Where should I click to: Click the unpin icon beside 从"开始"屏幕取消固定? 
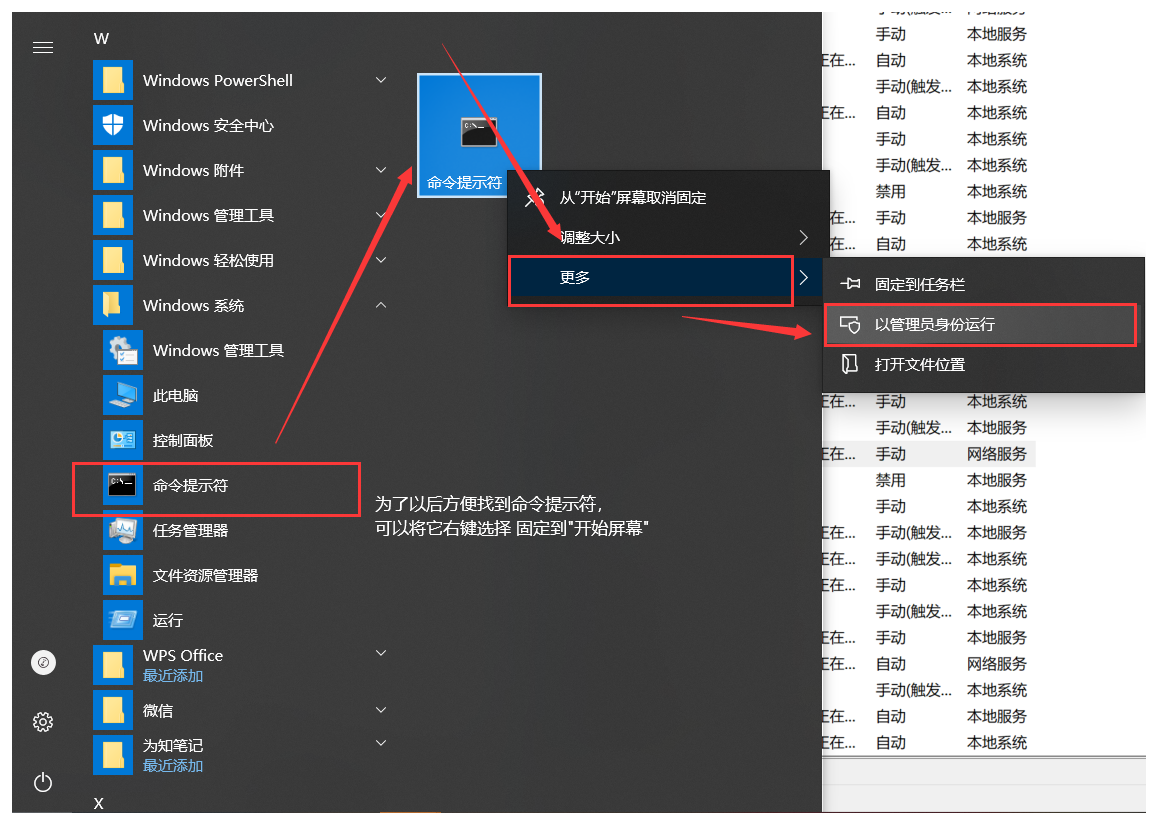point(535,197)
